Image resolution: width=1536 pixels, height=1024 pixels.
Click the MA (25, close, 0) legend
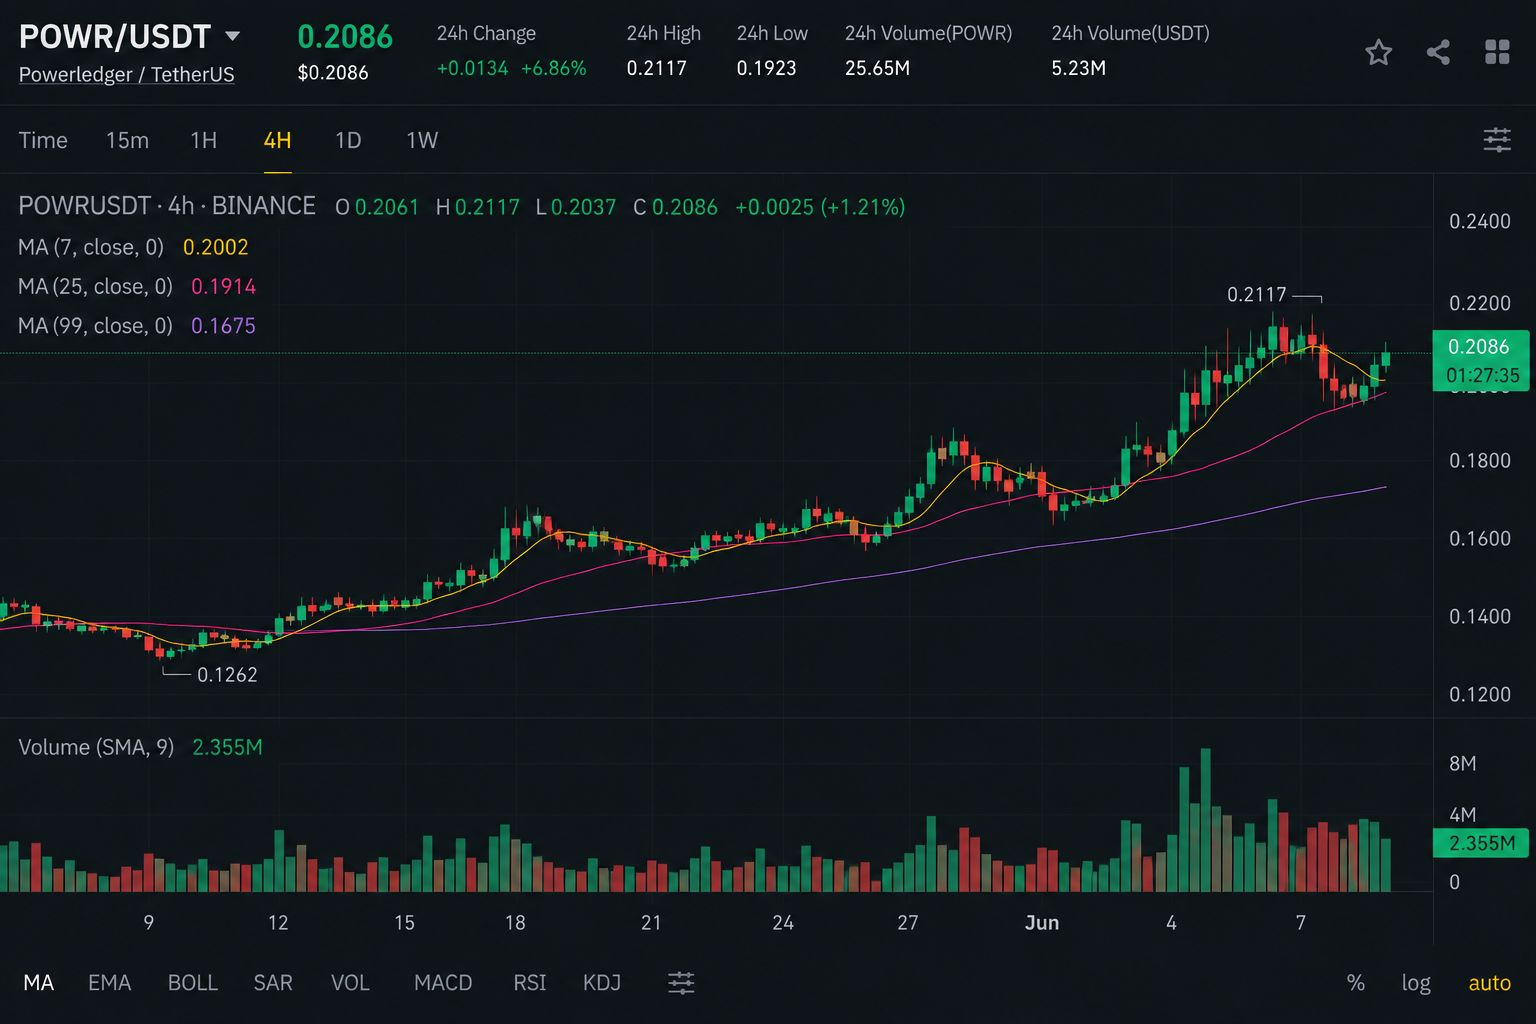95,286
